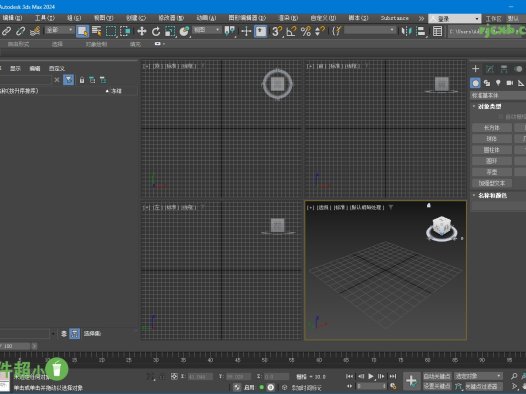The height and width of the screenshot is (394, 526).
Task: Click the 长方体 box button
Action: pos(492,128)
